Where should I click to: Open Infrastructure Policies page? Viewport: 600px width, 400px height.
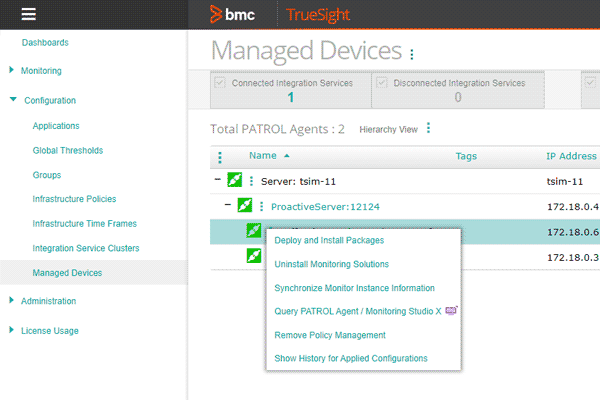point(74,199)
